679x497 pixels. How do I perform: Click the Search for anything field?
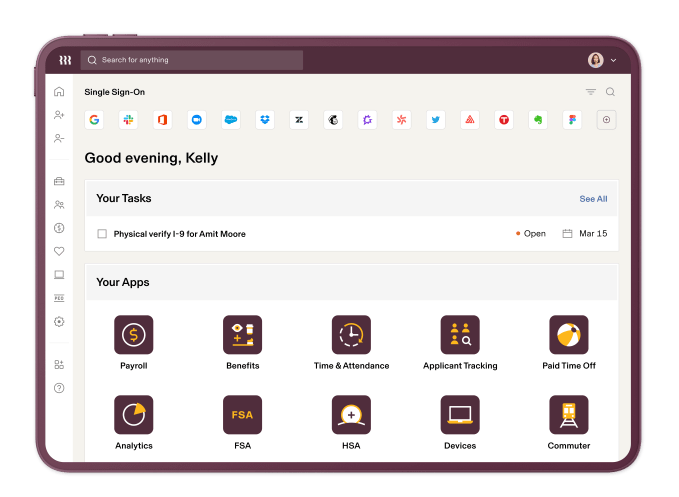tap(192, 60)
